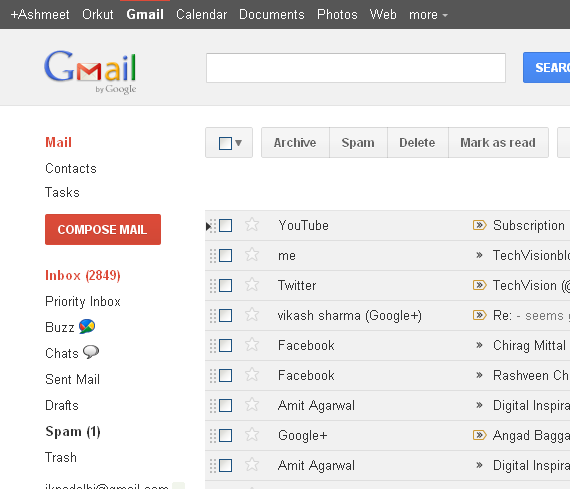Expand the 'more' menu in top bar
This screenshot has width=570, height=489.
pos(428,15)
